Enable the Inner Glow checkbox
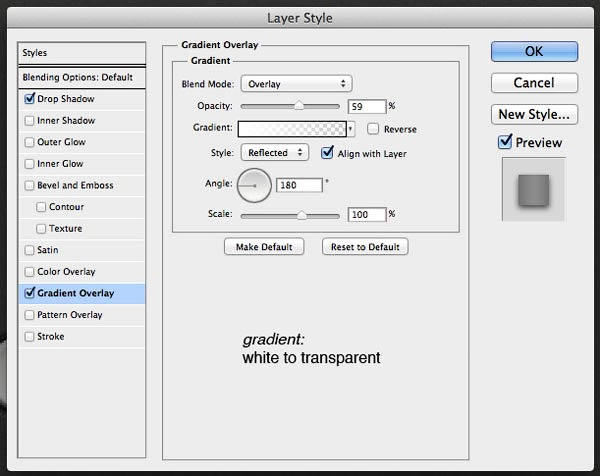The height and width of the screenshot is (476, 600). coord(29,164)
